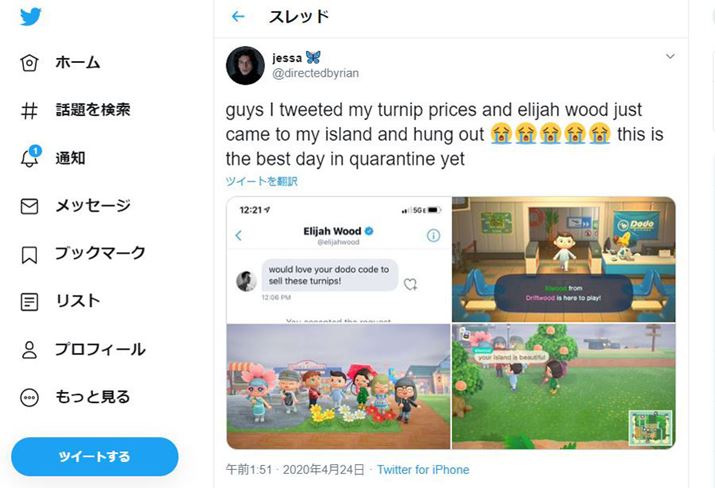Image resolution: width=715 pixels, height=488 pixels.
Task: Click ツイートを翻訳 translate link
Action: (261, 182)
